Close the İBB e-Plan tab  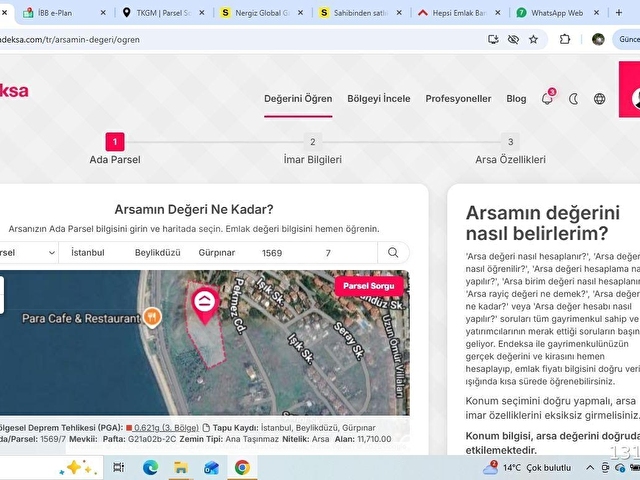point(103,13)
